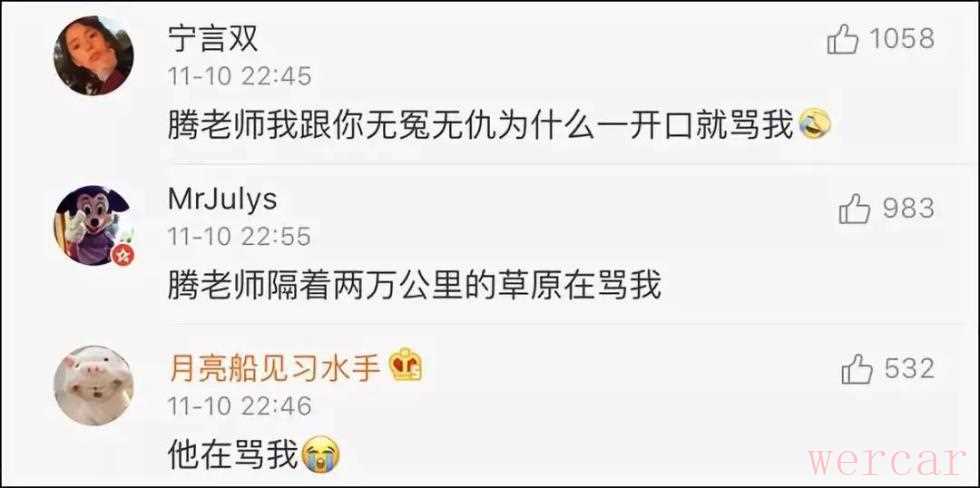
Task: Click the 532 like count
Action: click(909, 369)
